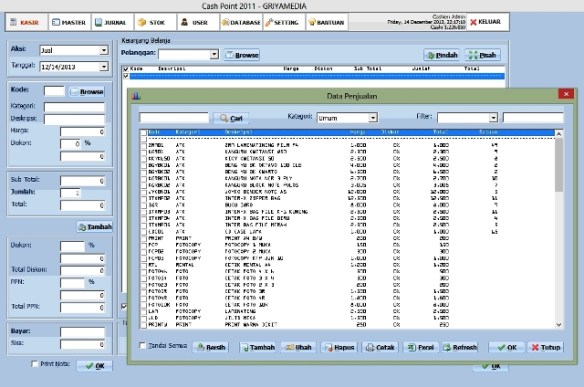The image size is (584, 387).
Task: Click the Bayar input field
Action: (82, 332)
